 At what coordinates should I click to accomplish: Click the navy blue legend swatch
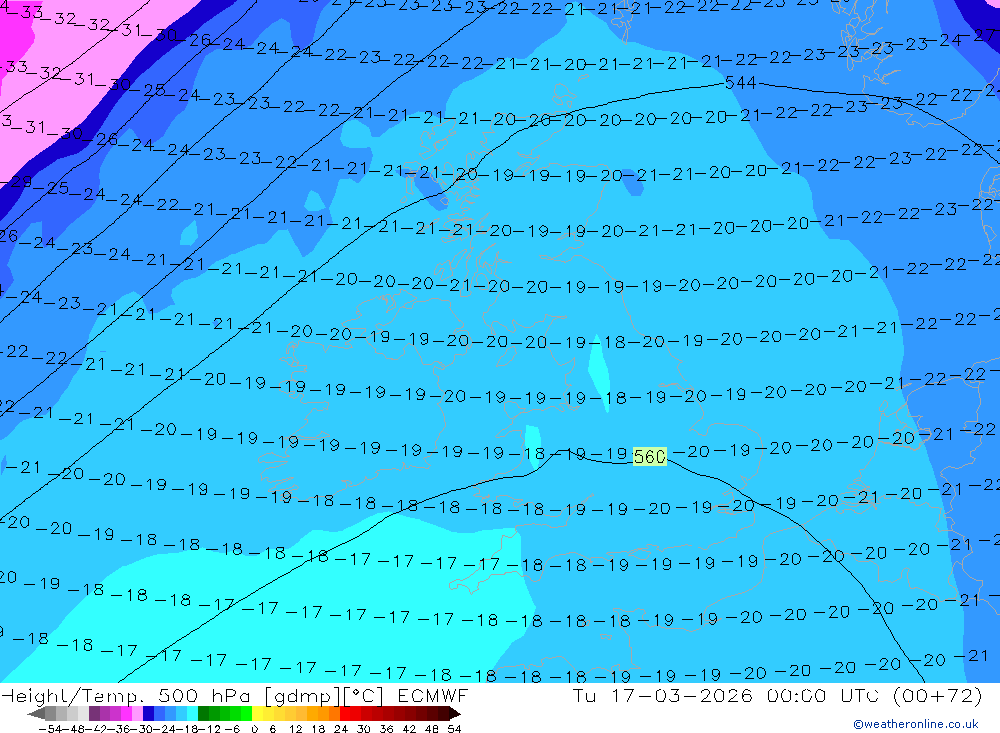(148, 714)
